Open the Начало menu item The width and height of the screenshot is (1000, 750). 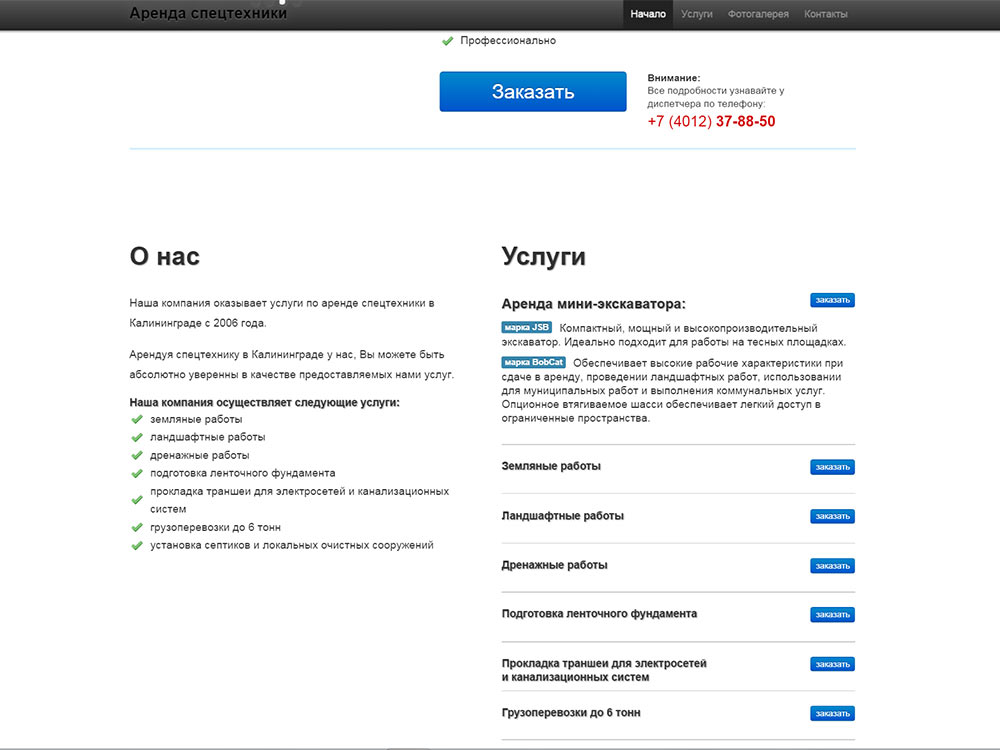[x=647, y=14]
